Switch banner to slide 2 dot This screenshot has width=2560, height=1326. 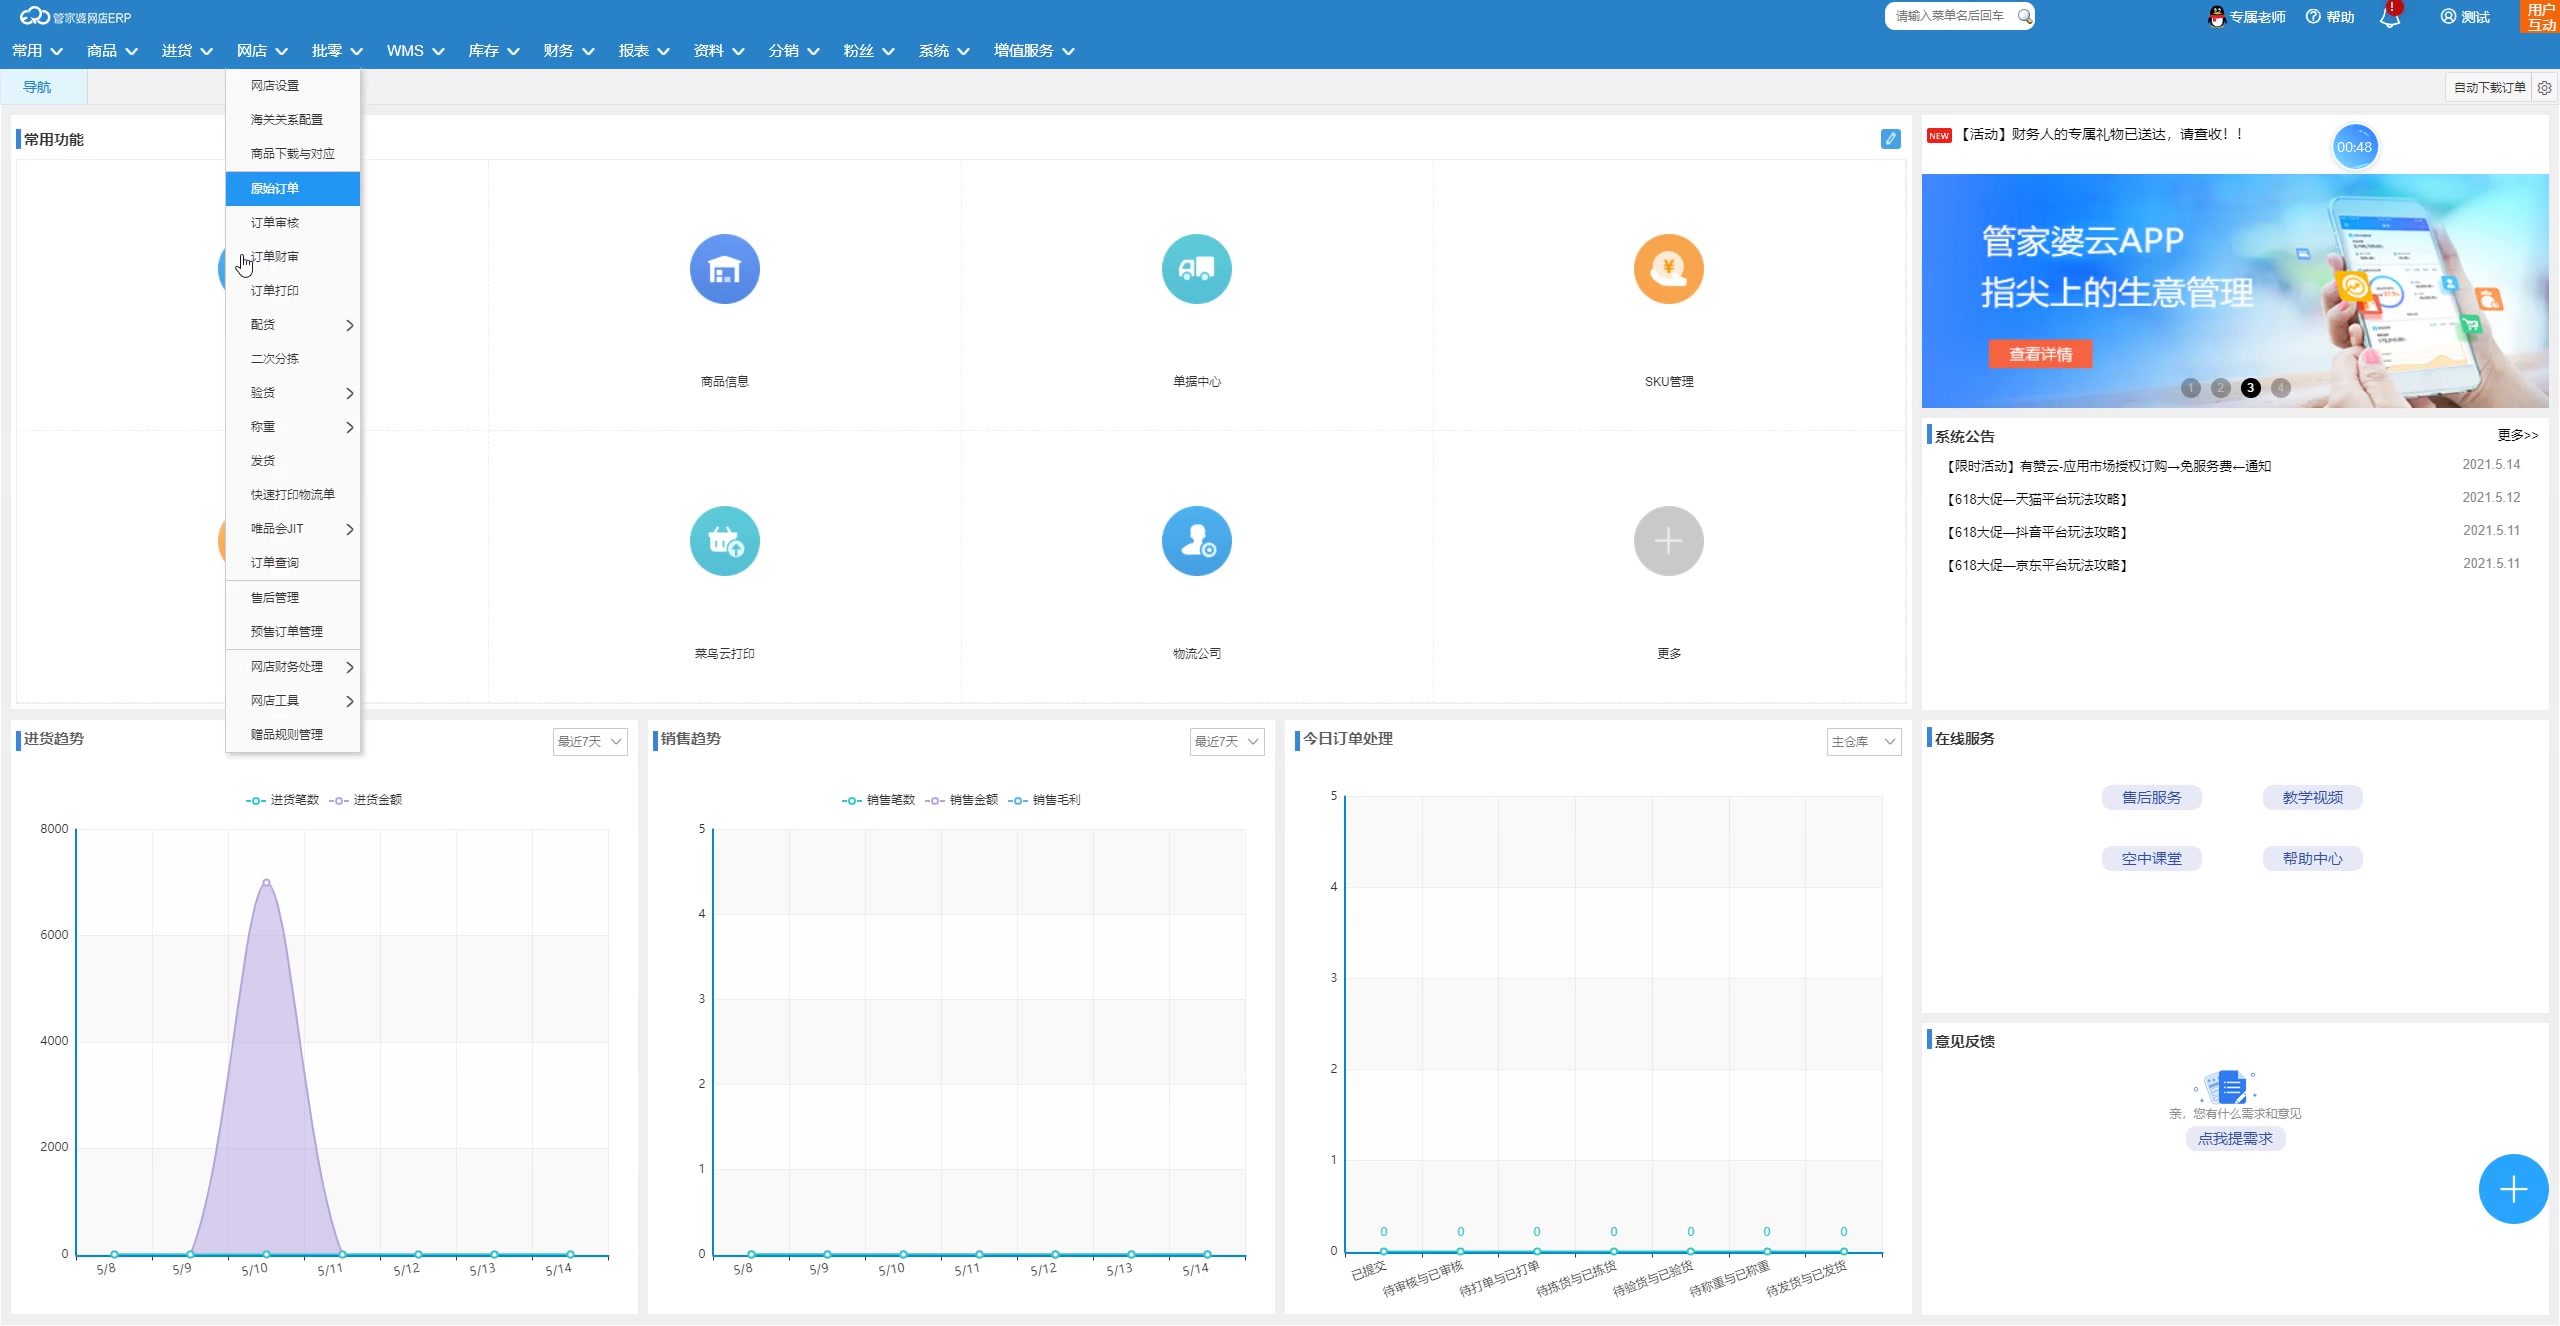2220,388
